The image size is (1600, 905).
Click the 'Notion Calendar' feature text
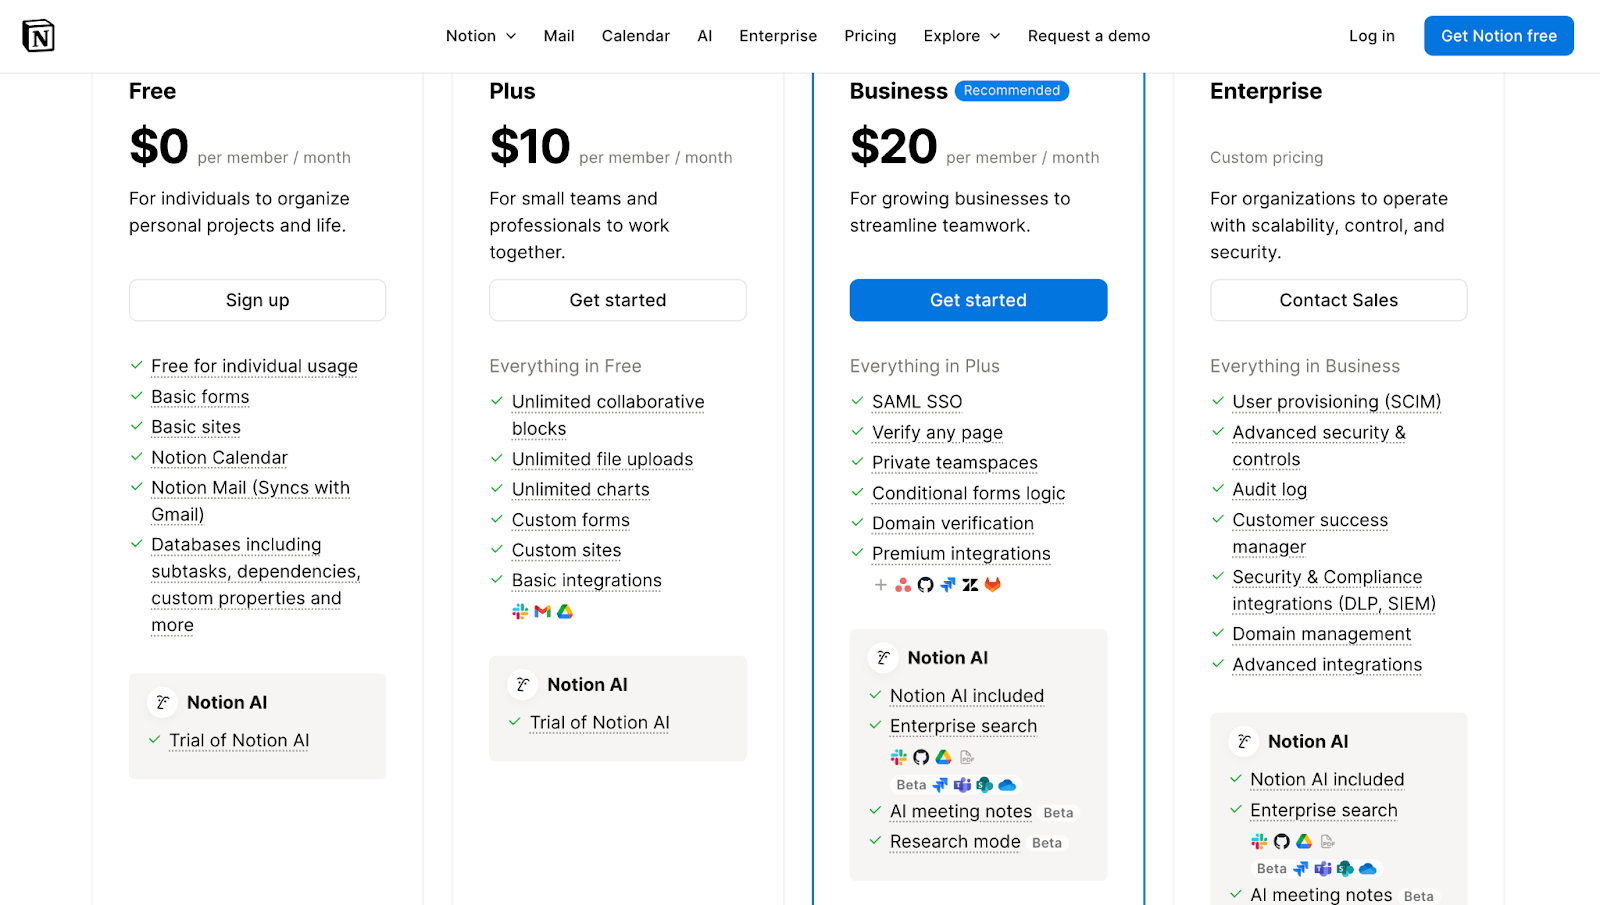pos(219,457)
